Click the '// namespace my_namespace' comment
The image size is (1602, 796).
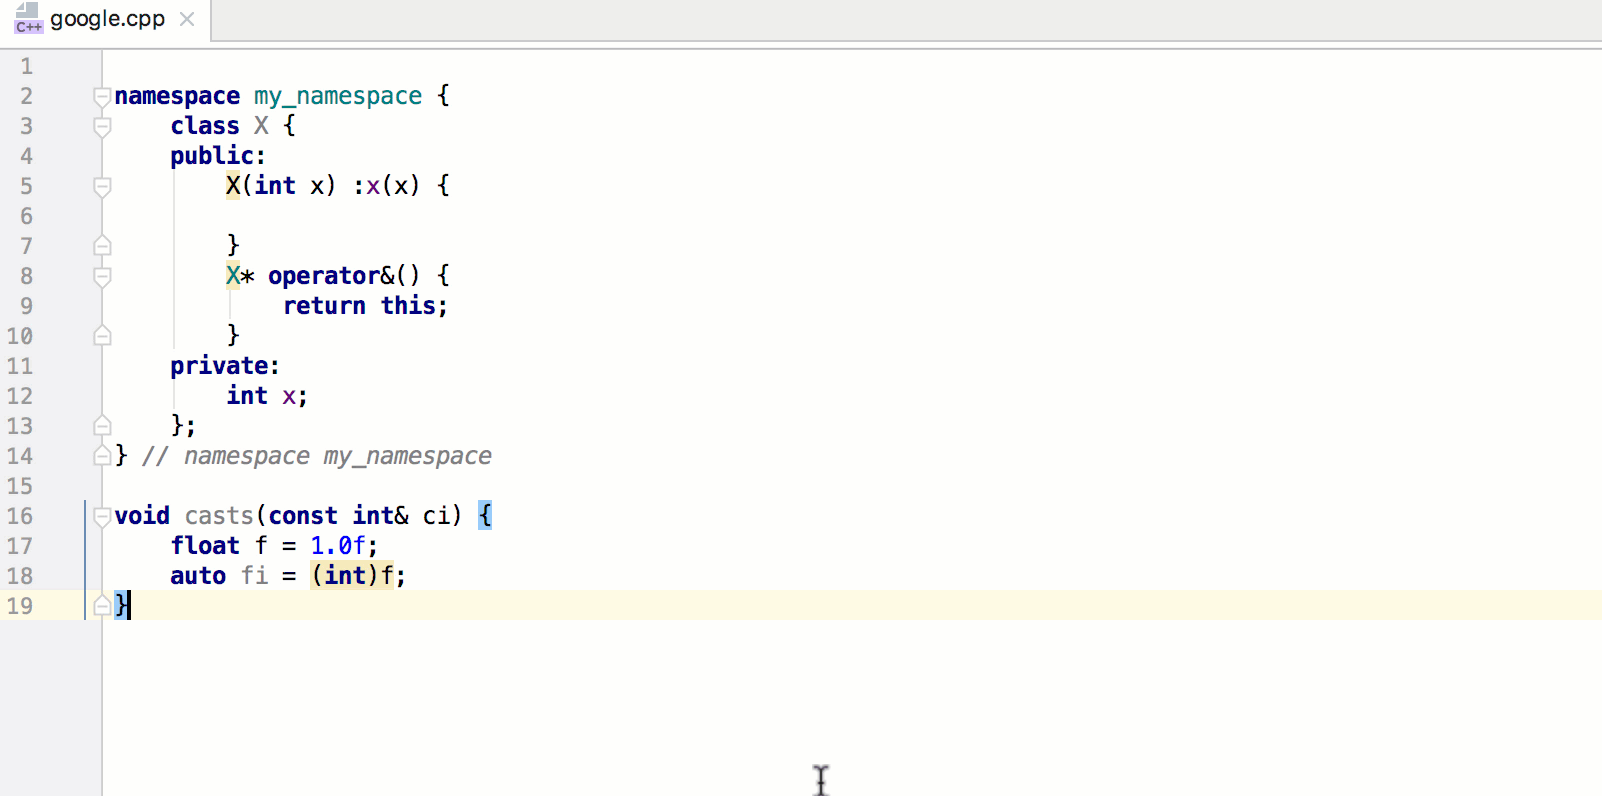click(317, 456)
